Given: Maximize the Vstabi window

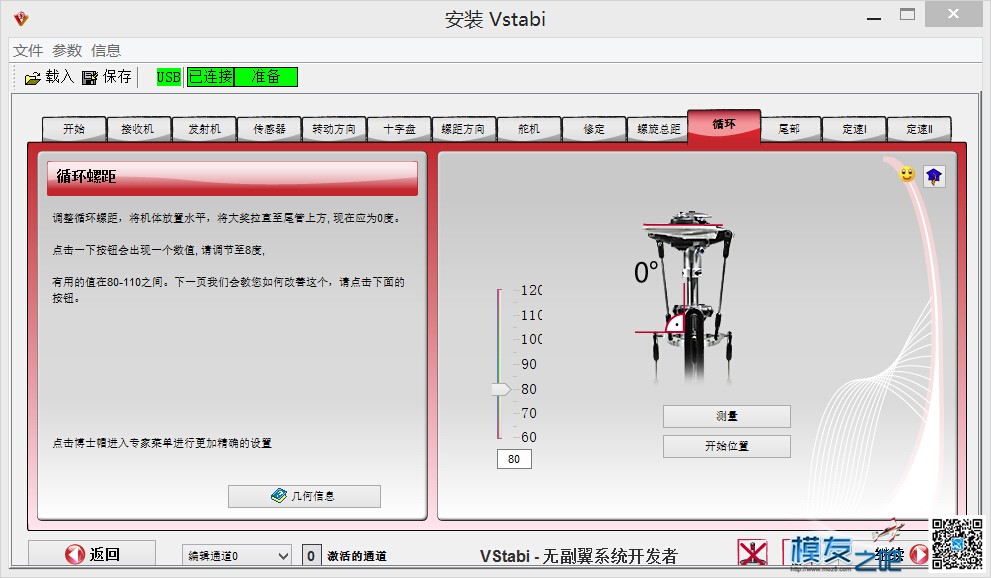Looking at the screenshot, I should pos(908,15).
